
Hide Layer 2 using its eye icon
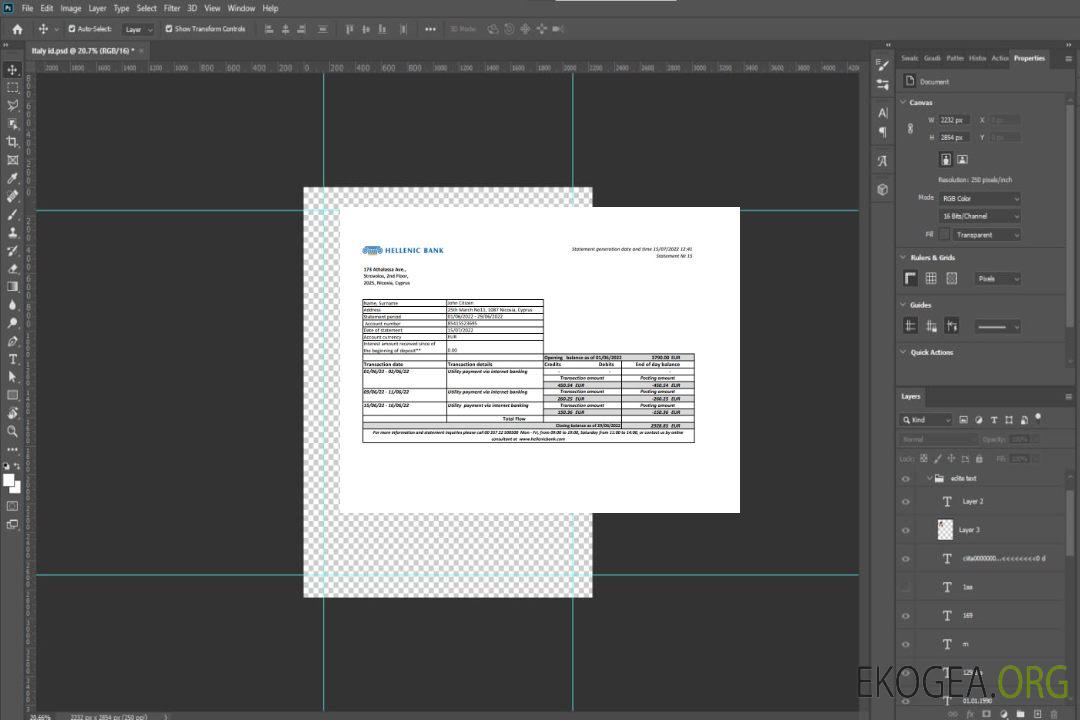click(x=906, y=502)
